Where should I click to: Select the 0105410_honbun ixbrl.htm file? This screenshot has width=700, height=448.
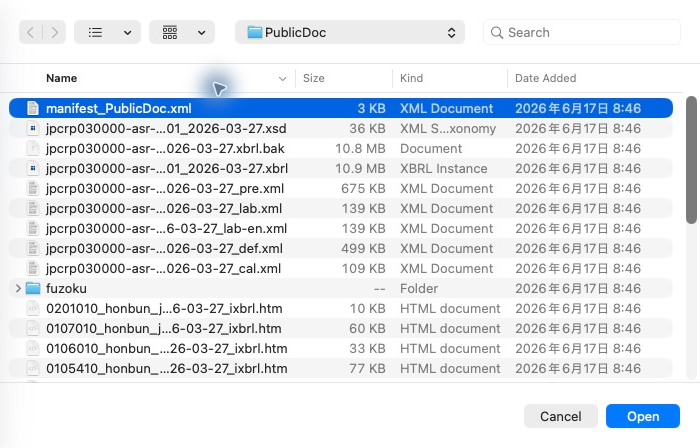pos(167,369)
